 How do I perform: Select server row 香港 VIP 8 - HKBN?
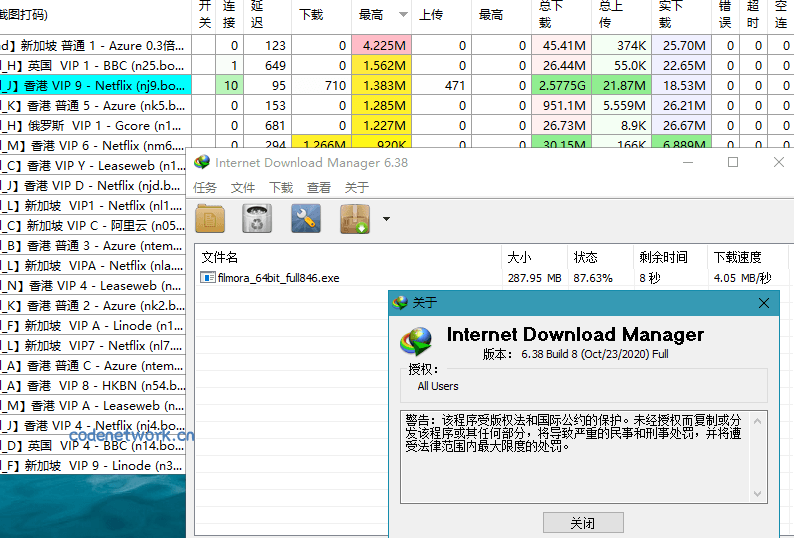(93, 386)
